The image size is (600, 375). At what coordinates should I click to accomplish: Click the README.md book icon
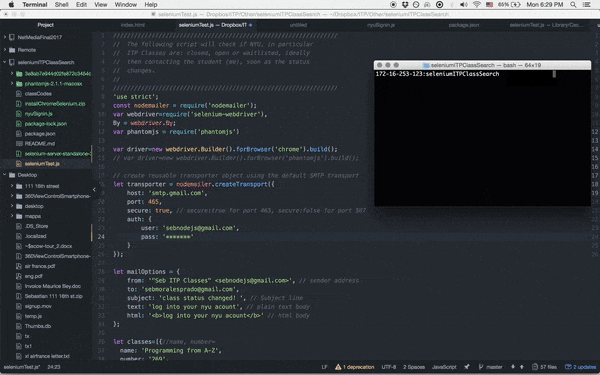tap(19, 143)
